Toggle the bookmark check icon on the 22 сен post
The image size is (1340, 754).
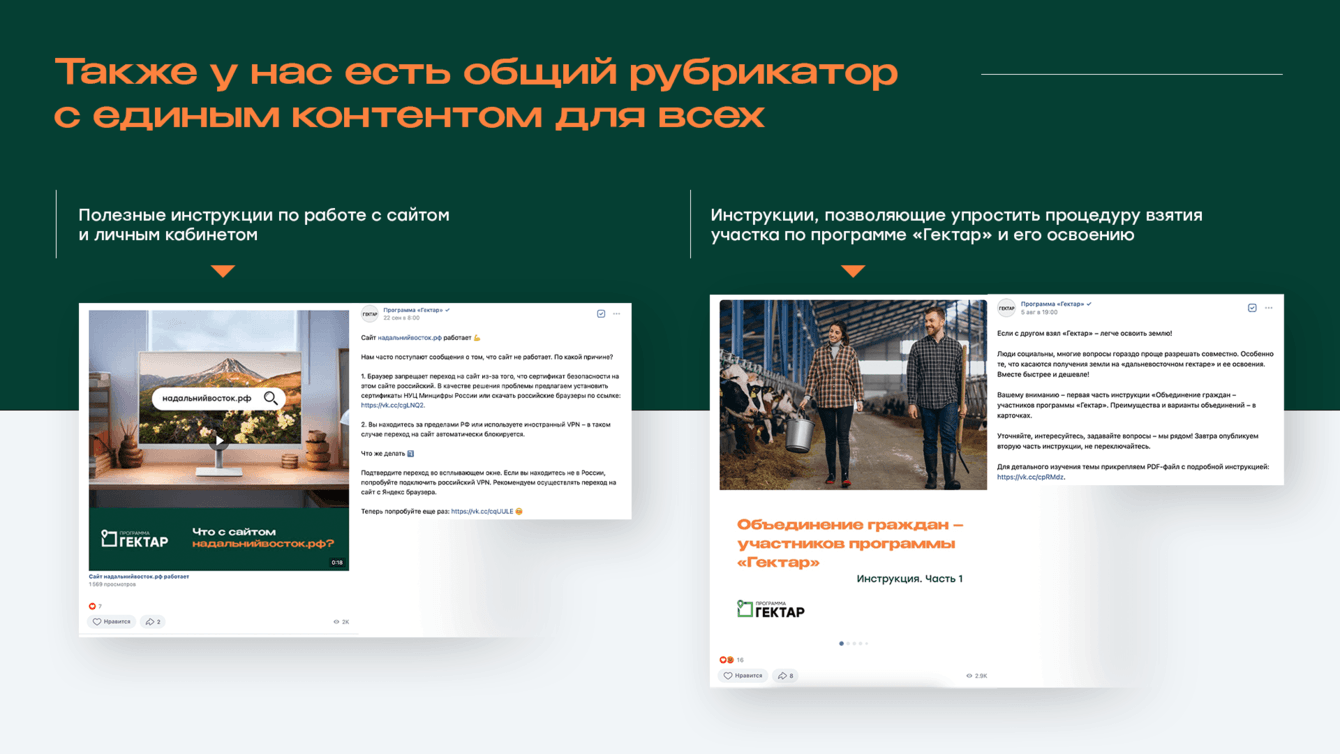[x=601, y=314]
